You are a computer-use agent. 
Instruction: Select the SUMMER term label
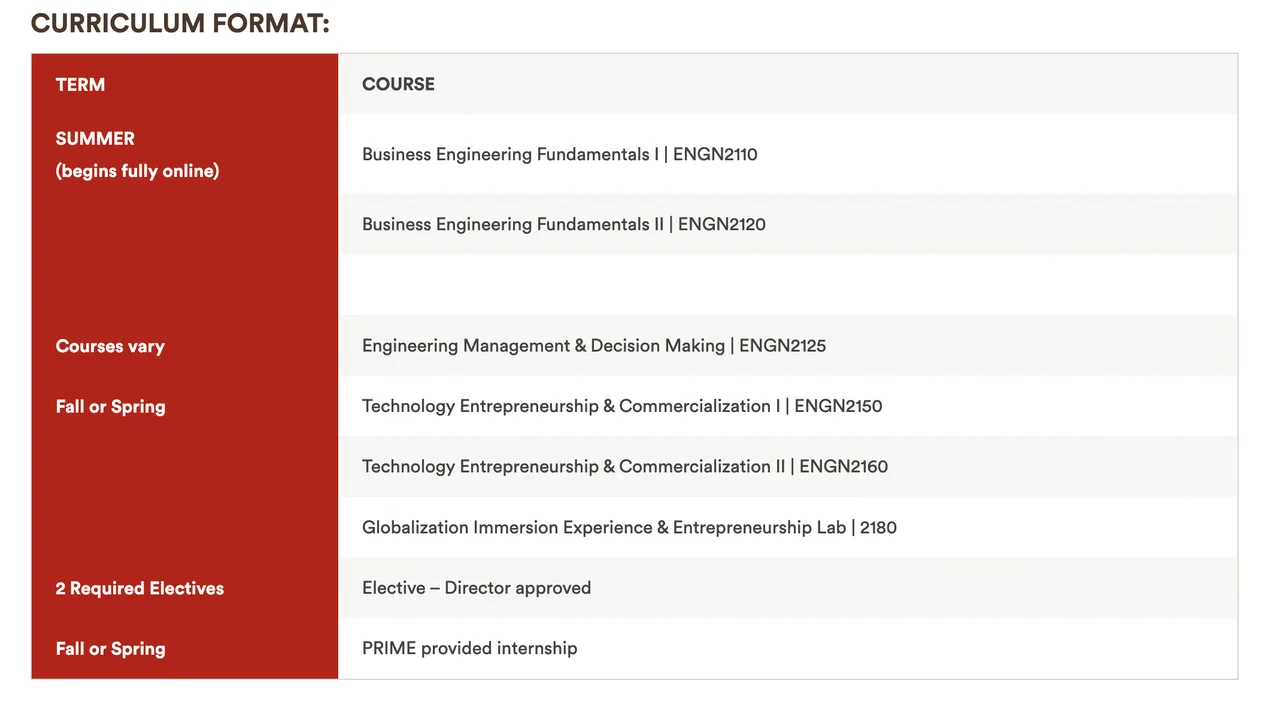tap(95, 139)
